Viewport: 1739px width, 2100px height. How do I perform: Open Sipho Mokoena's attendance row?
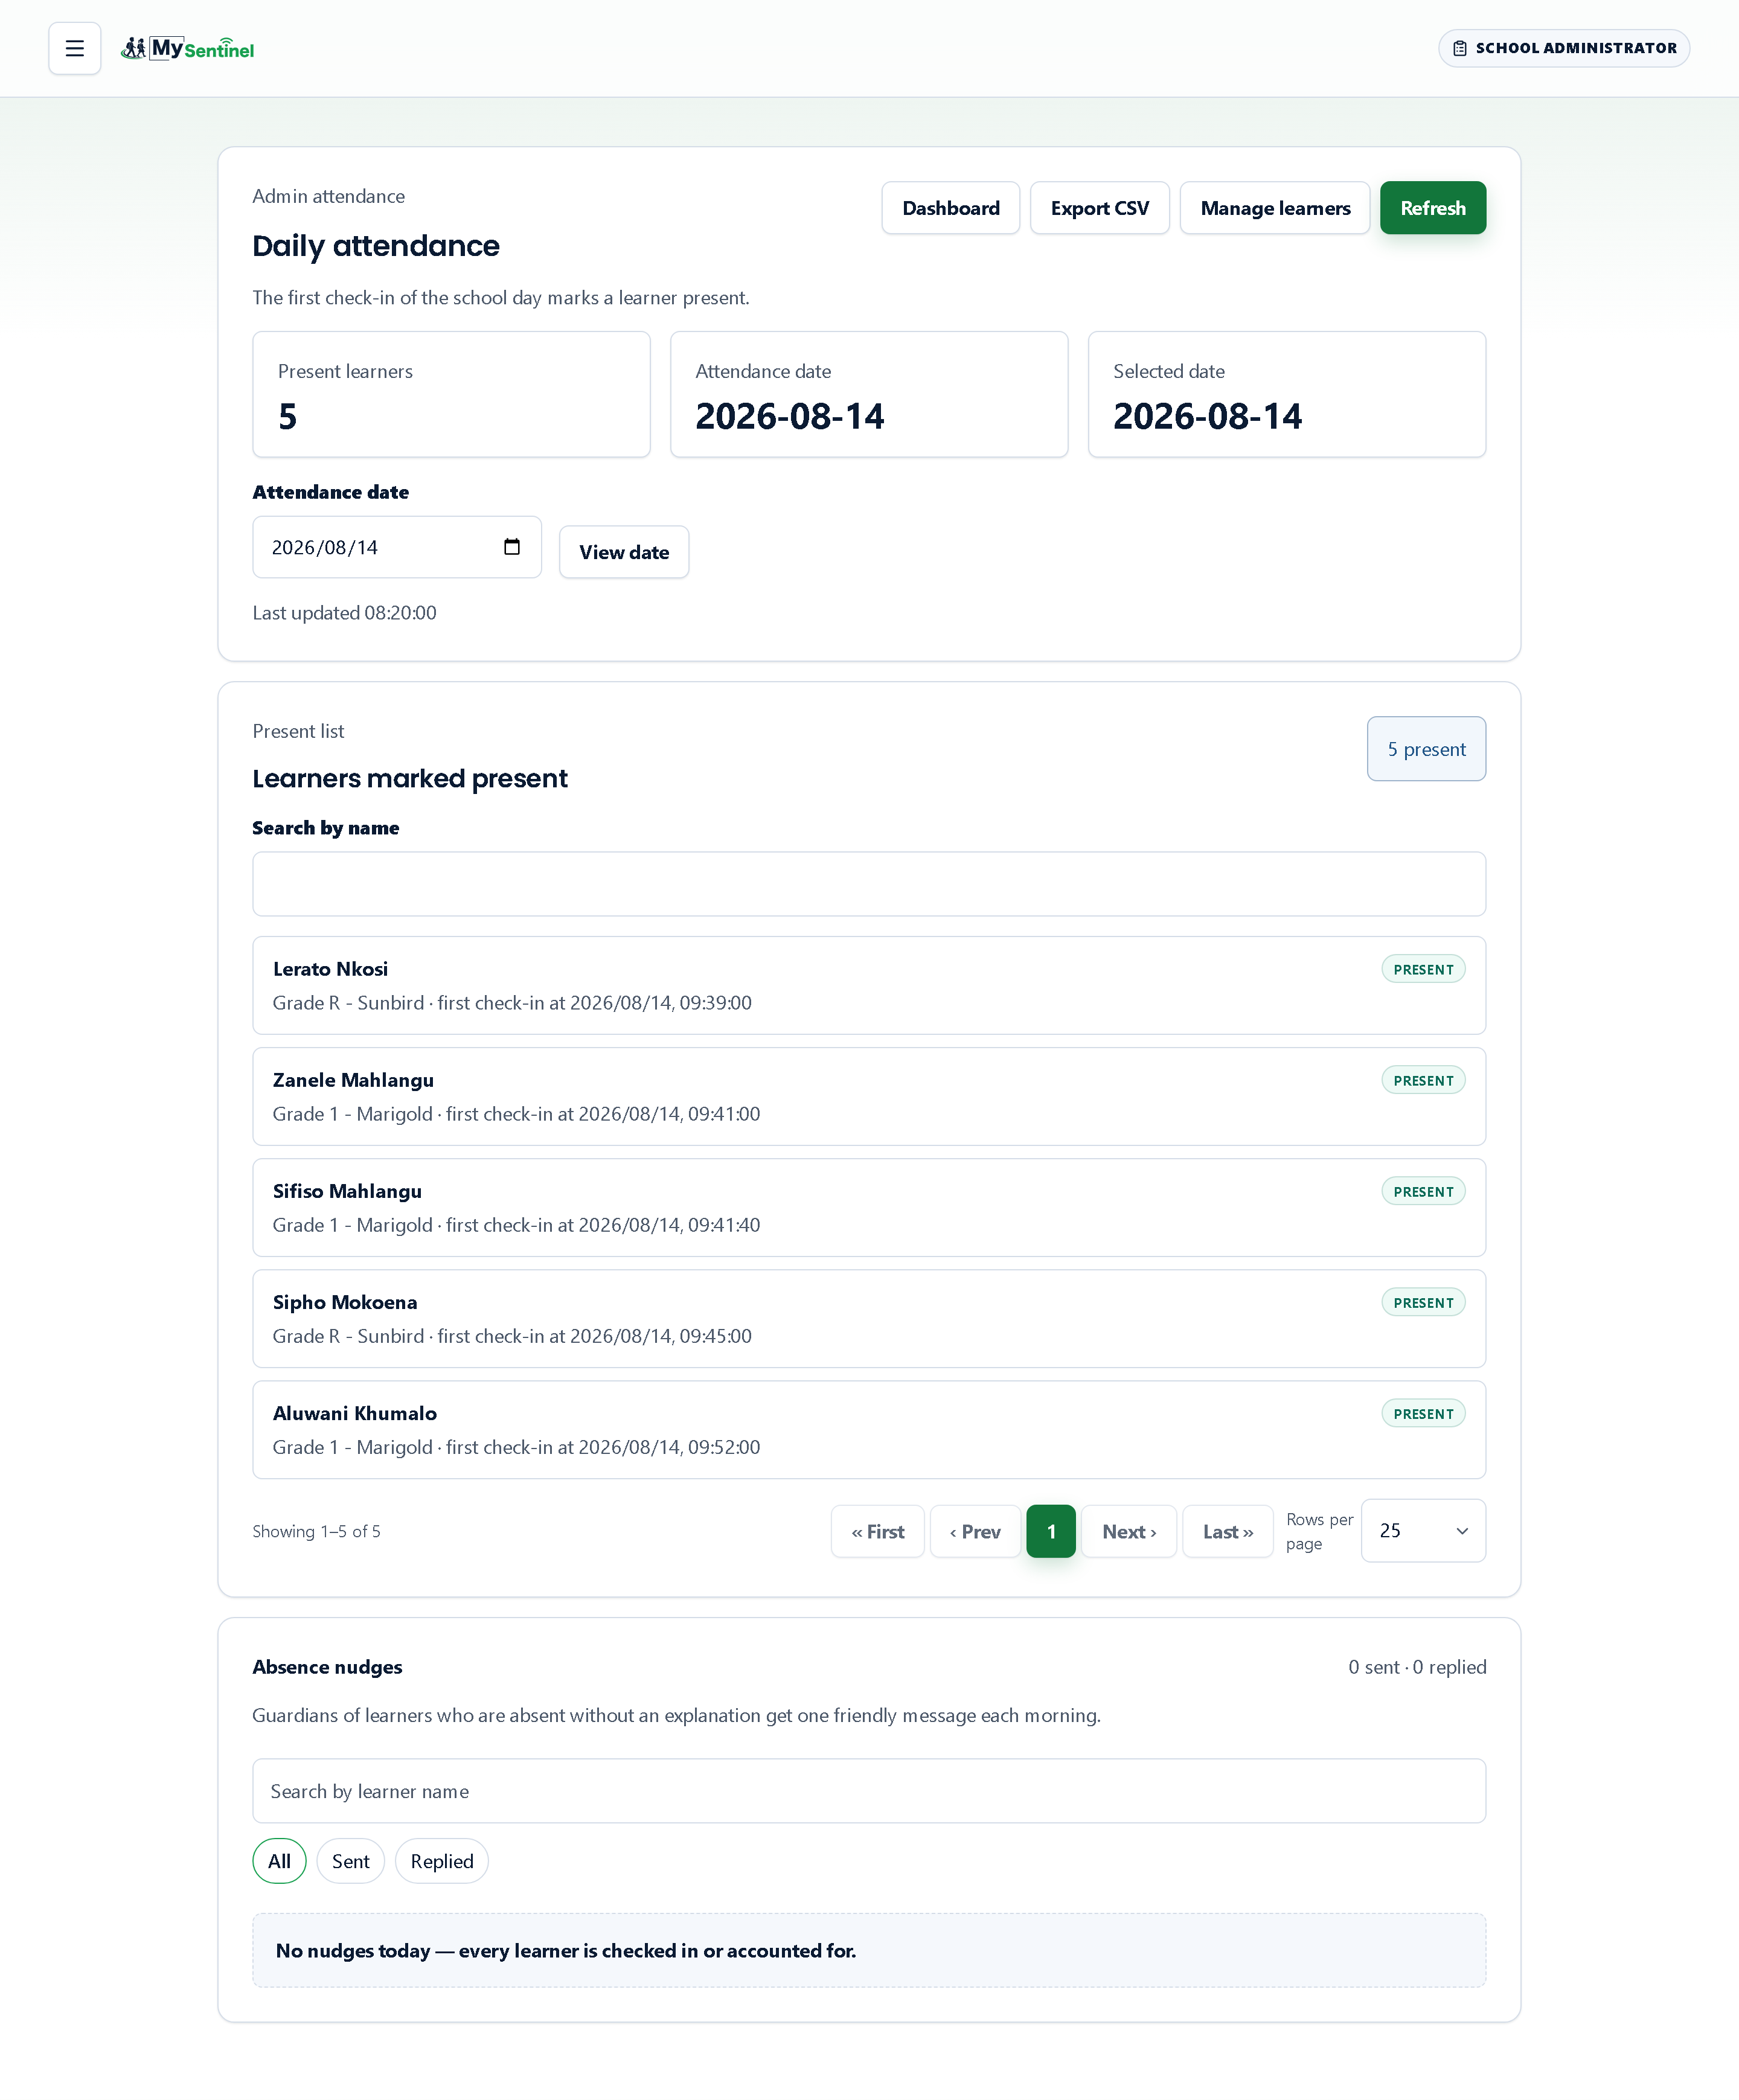point(869,1319)
